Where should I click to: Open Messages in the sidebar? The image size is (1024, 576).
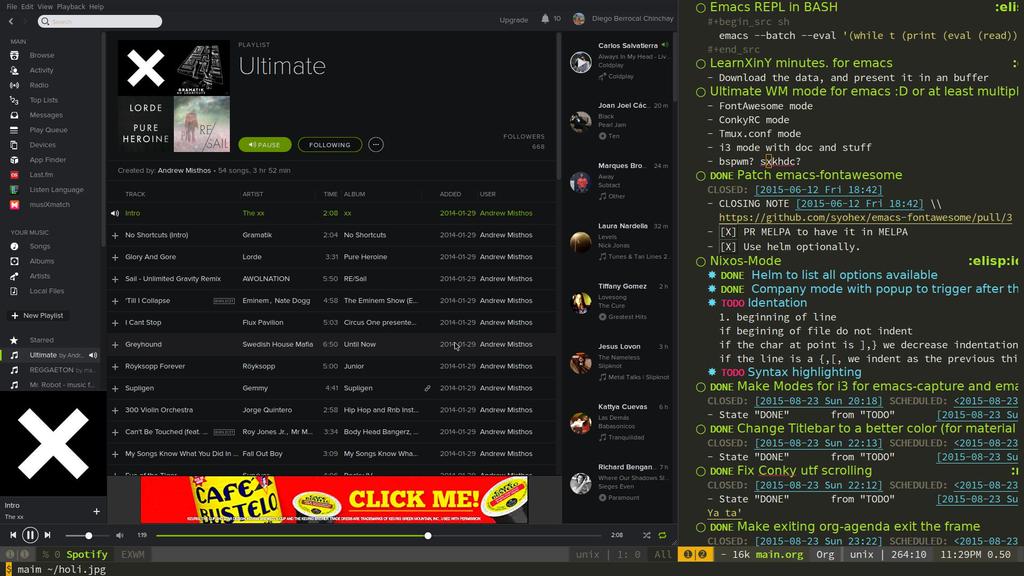(x=46, y=115)
